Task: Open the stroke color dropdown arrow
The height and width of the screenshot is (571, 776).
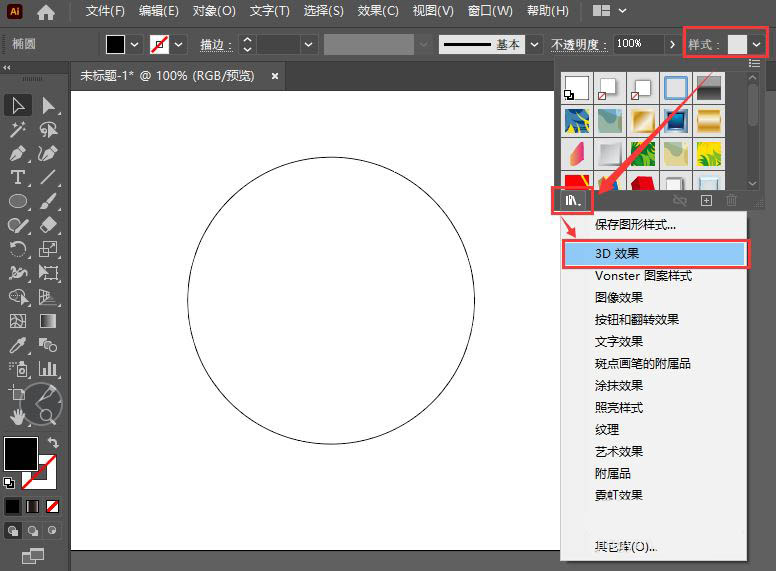Action: 179,44
